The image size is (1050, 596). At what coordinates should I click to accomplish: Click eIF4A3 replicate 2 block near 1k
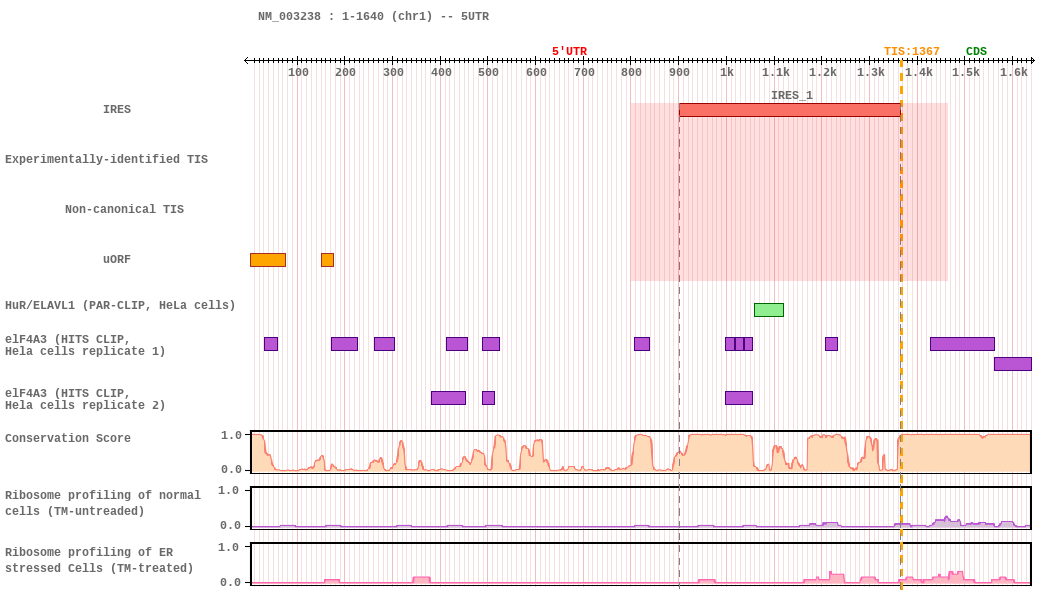coord(738,398)
